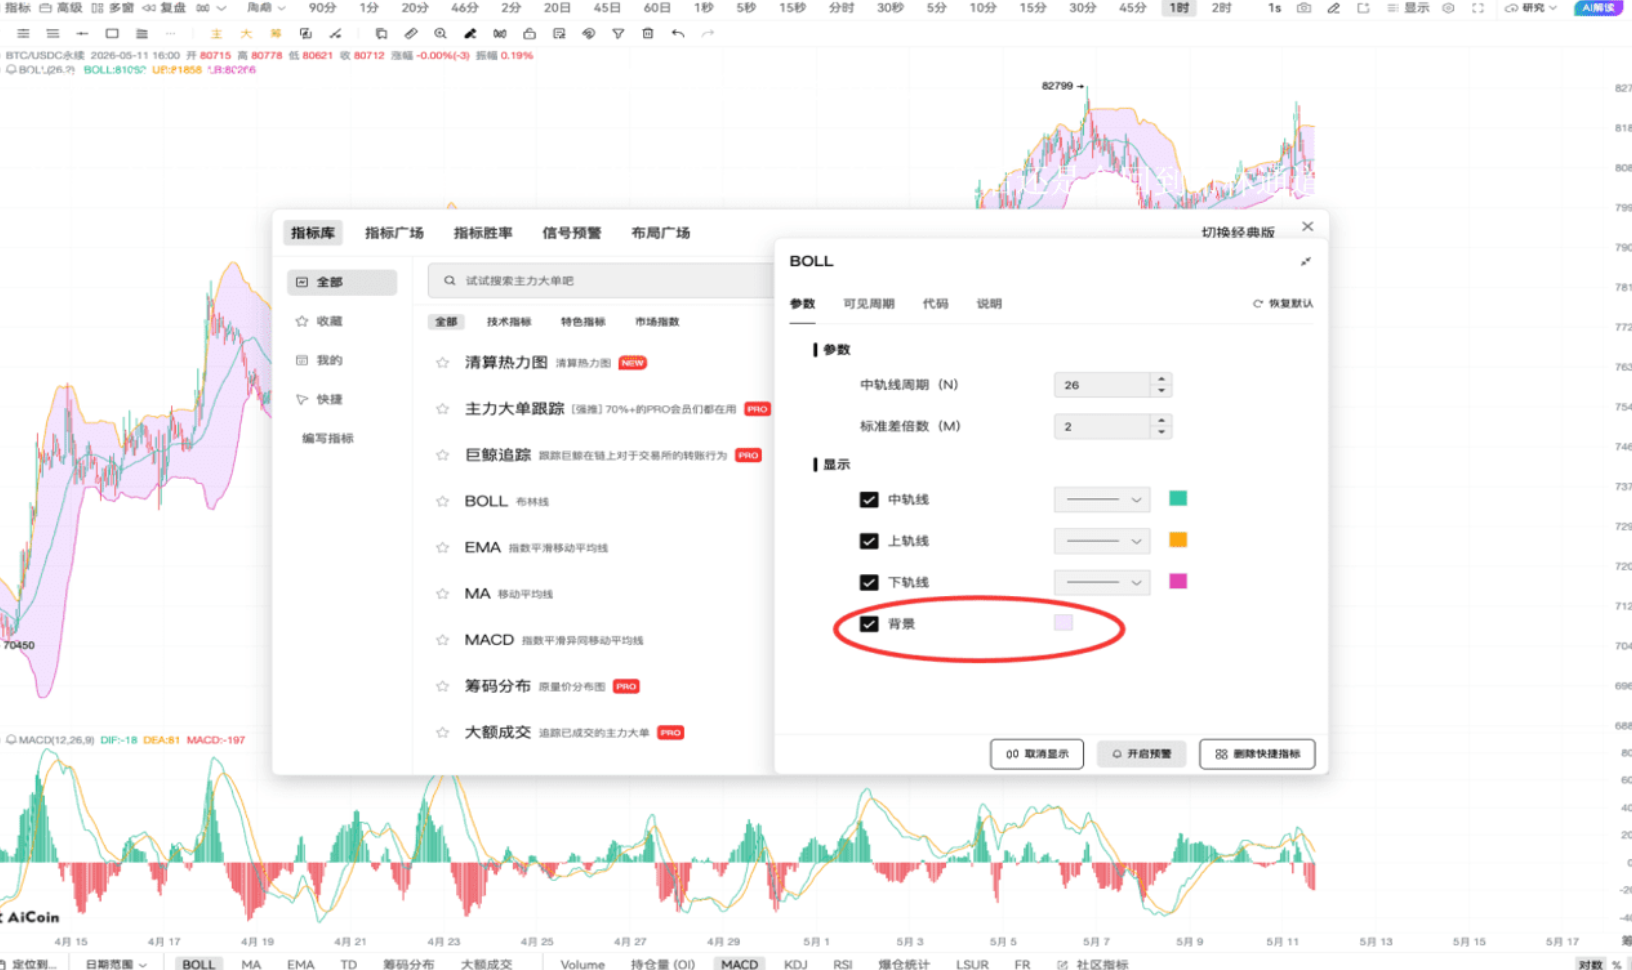Click the 切换经典版 link
Viewport: 1632px width, 970px height.
pos(1238,232)
